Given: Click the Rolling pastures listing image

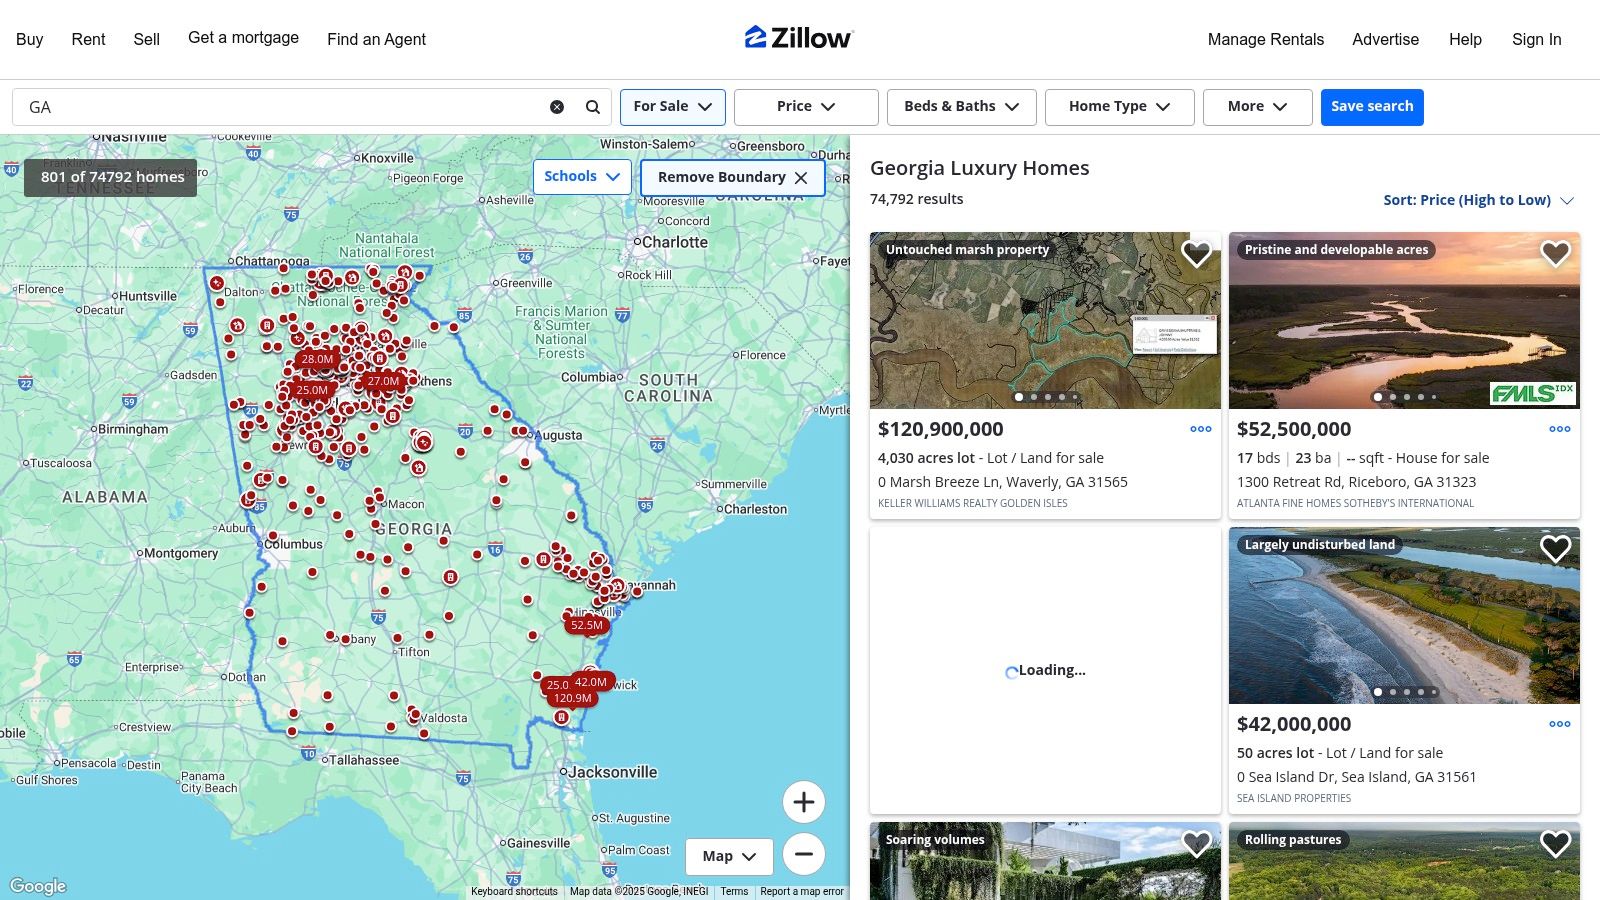Looking at the screenshot, I should click(x=1404, y=861).
